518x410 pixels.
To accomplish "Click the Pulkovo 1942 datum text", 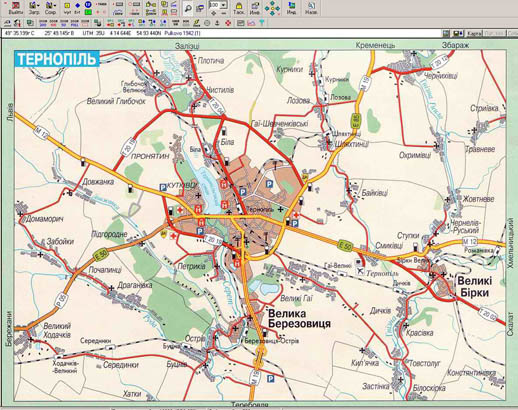I will (182, 33).
